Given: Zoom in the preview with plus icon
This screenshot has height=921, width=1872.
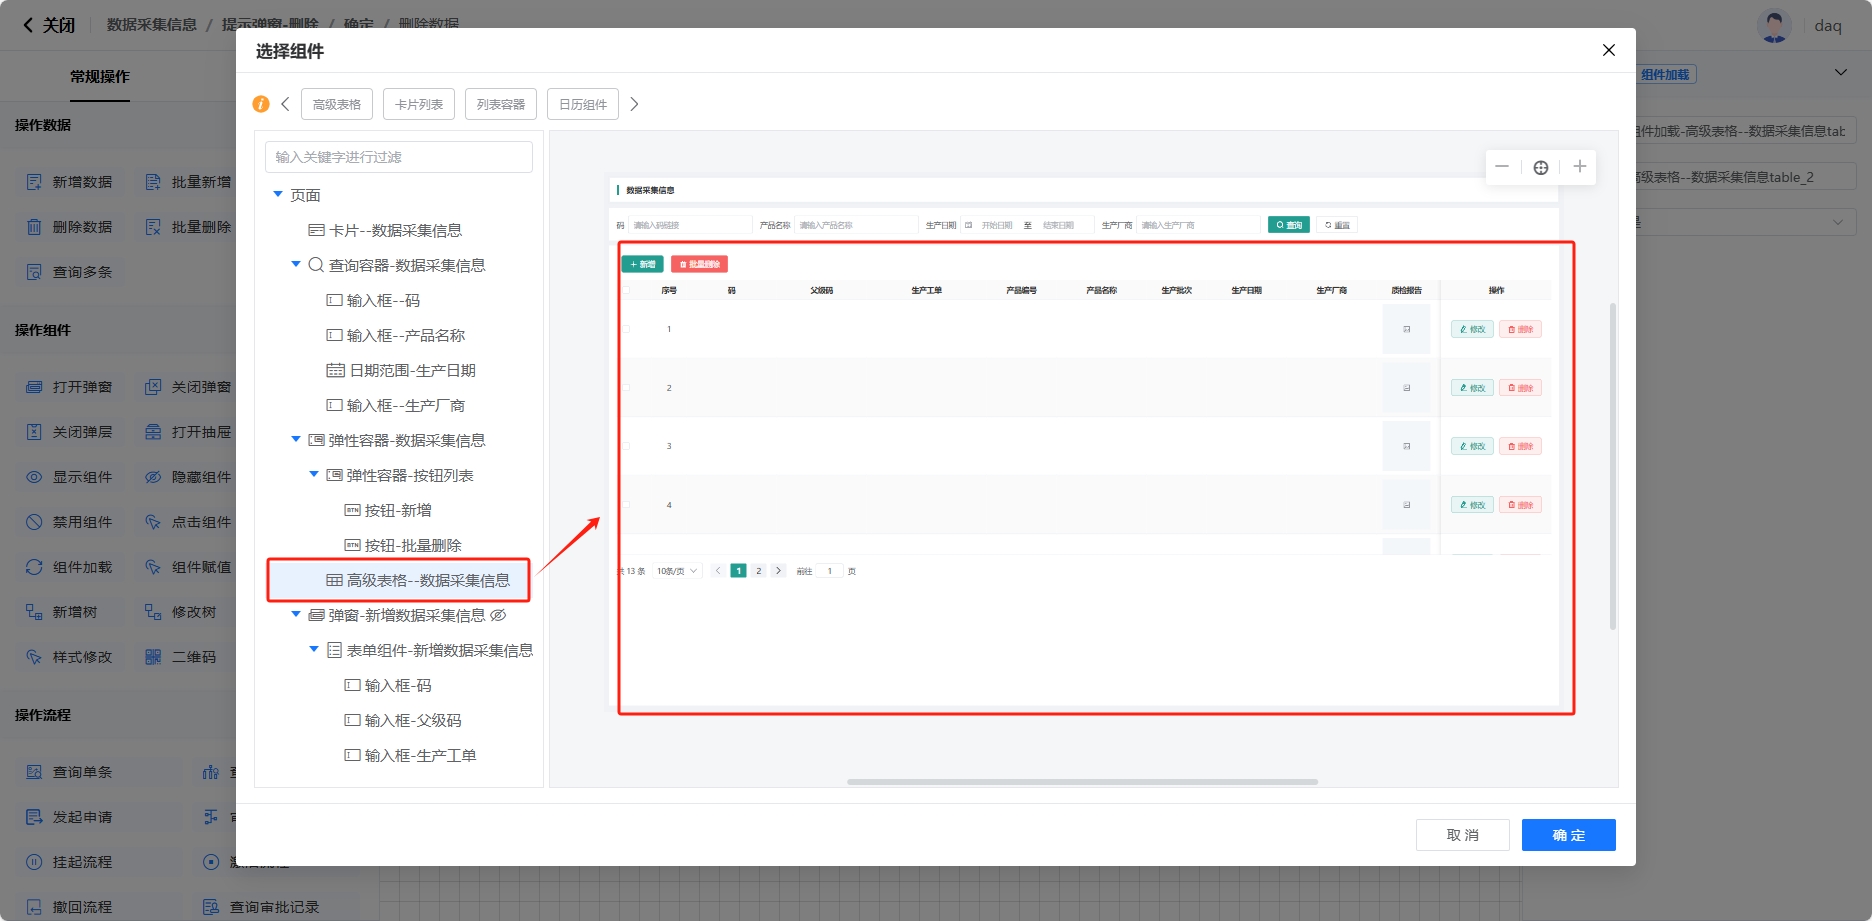Looking at the screenshot, I should pyautogui.click(x=1579, y=167).
